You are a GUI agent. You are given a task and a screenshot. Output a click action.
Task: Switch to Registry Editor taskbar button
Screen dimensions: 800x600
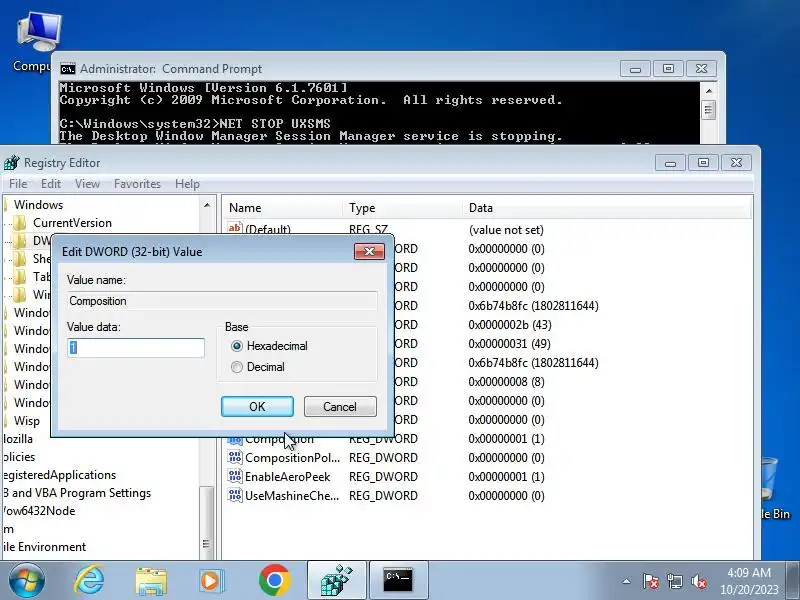[337, 581]
